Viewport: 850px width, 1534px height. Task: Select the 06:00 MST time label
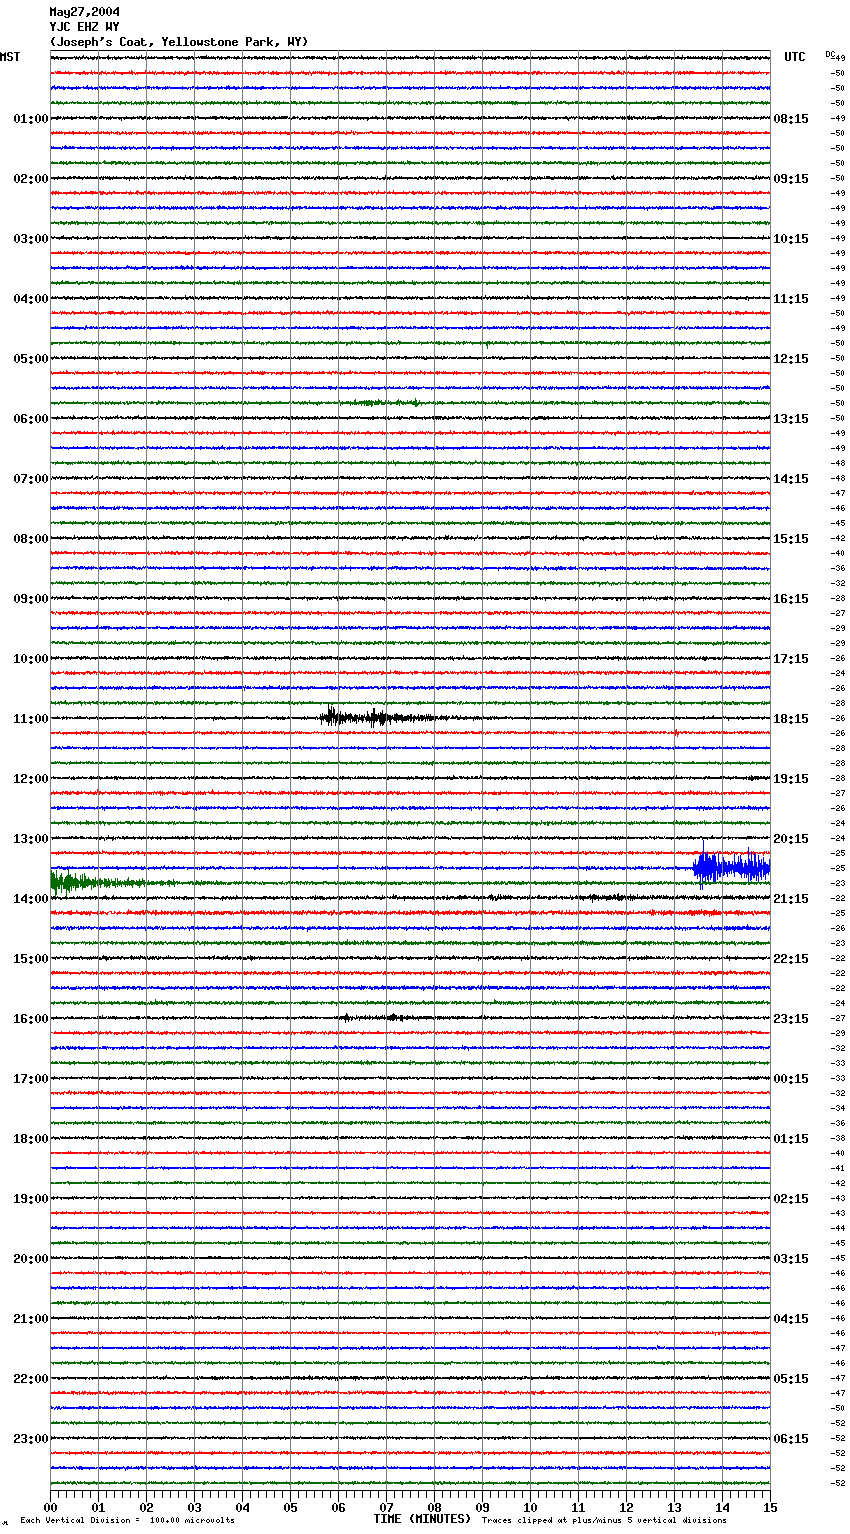pyautogui.click(x=31, y=419)
